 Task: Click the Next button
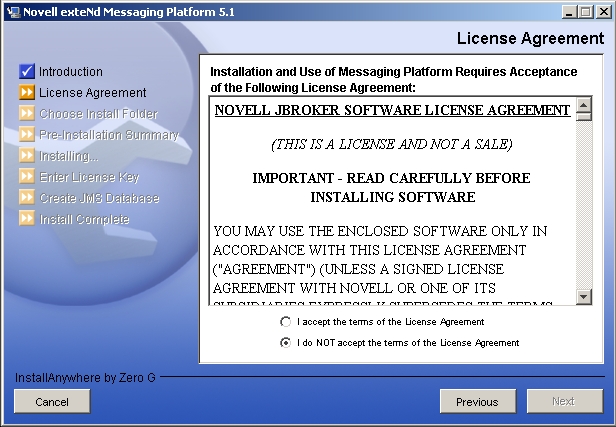[x=565, y=401]
